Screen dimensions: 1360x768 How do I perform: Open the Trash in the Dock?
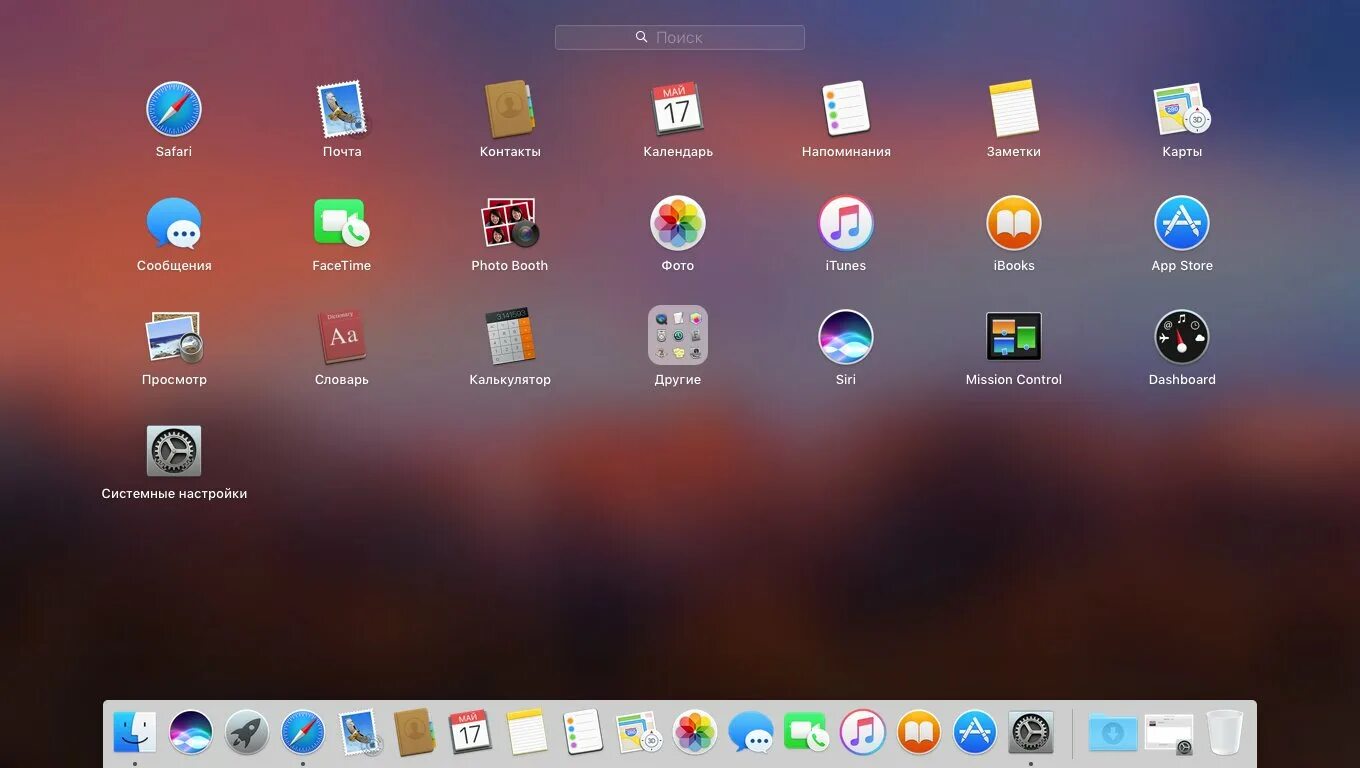[x=1225, y=733]
